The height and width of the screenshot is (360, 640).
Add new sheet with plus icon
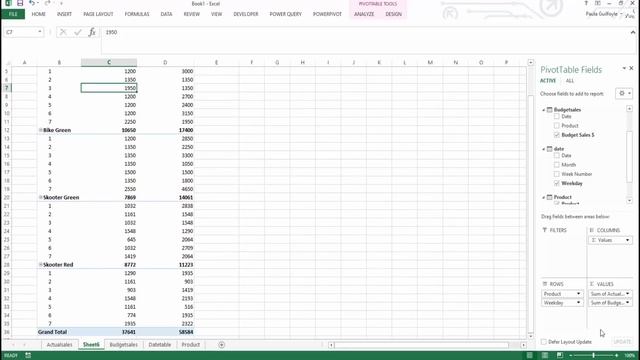222,345
